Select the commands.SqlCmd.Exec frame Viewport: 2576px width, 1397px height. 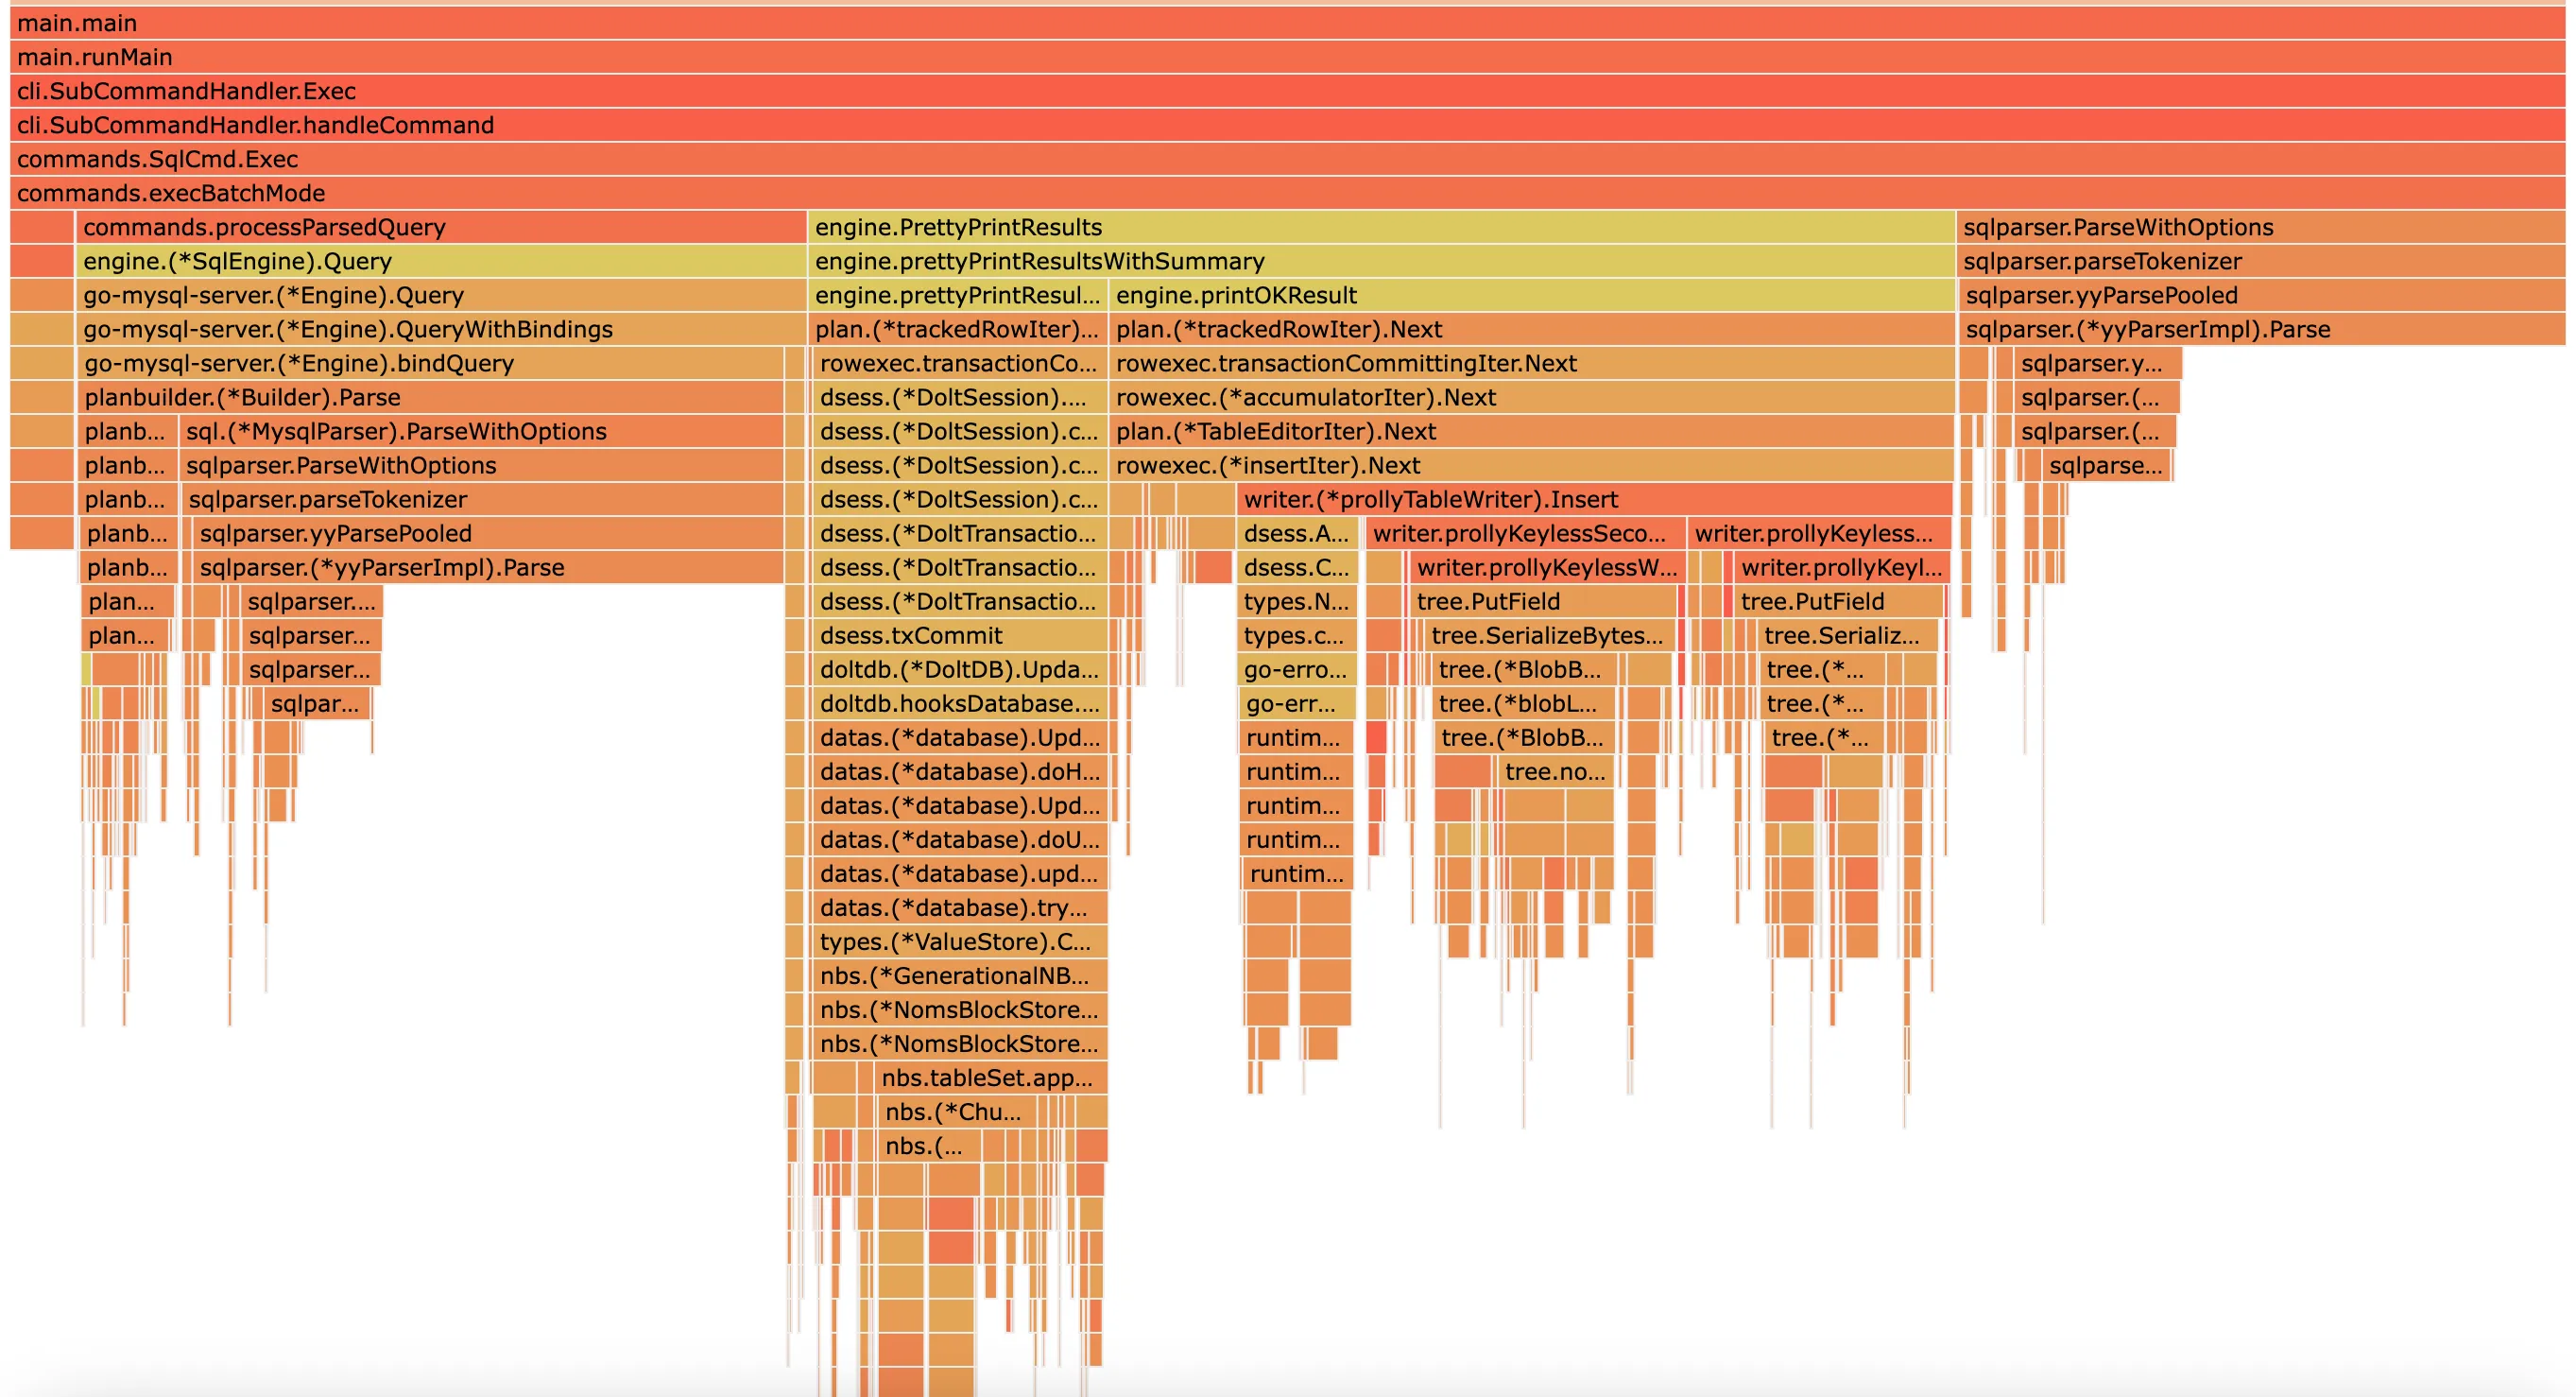coord(1287,159)
